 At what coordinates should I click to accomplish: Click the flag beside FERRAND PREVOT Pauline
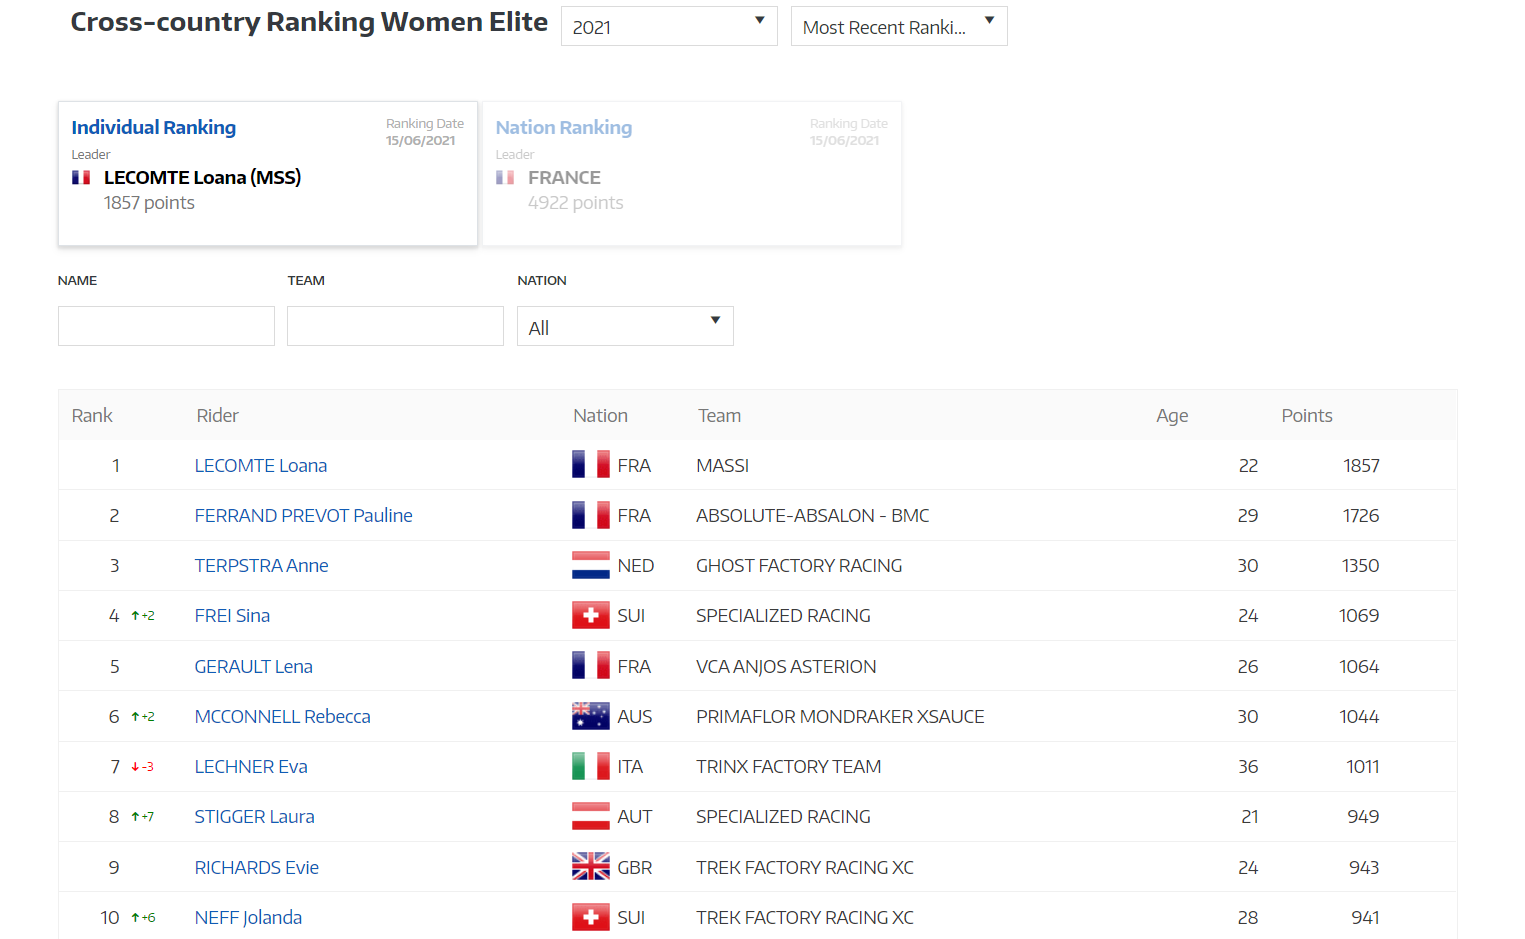point(589,514)
